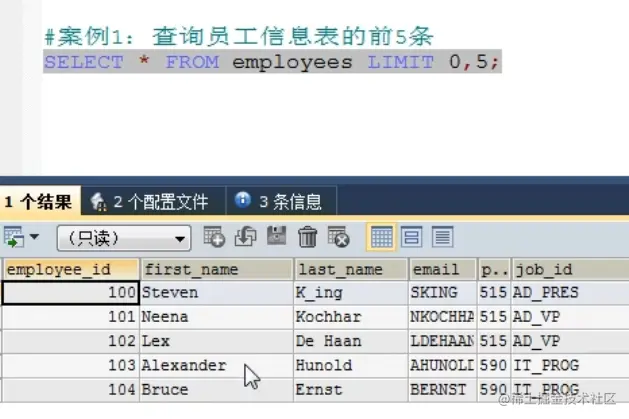Open the 2 个配置文件 tab
Image resolution: width=629 pixels, height=419 pixels.
tap(153, 202)
